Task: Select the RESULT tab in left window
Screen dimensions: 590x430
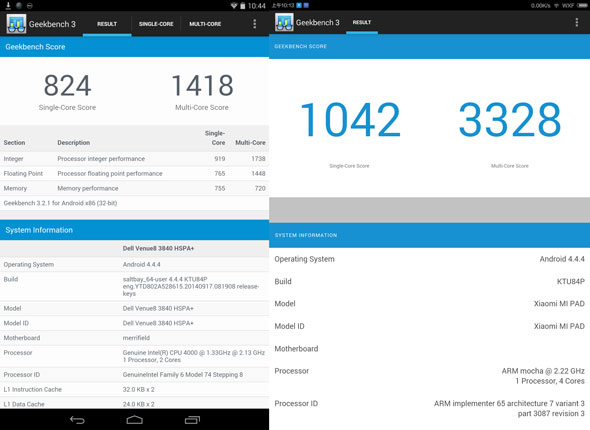Action: [x=107, y=24]
